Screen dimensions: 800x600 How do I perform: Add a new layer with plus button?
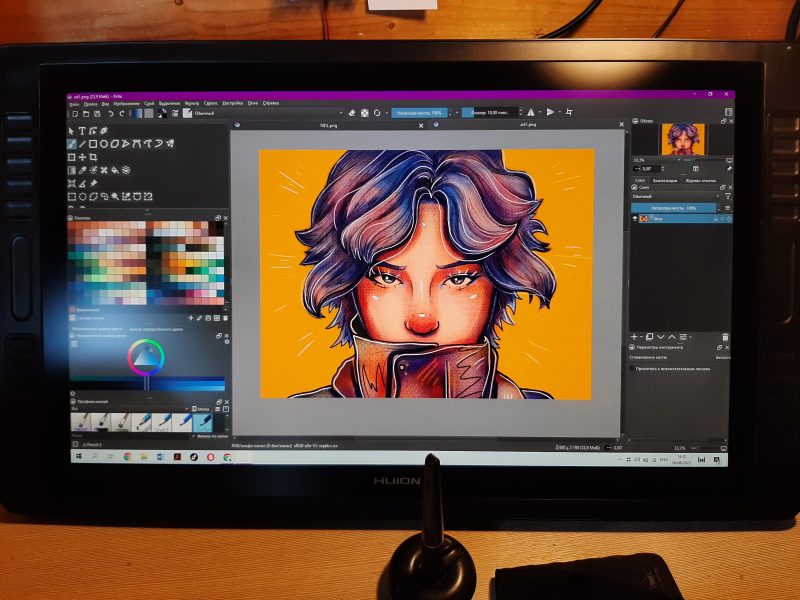click(634, 337)
